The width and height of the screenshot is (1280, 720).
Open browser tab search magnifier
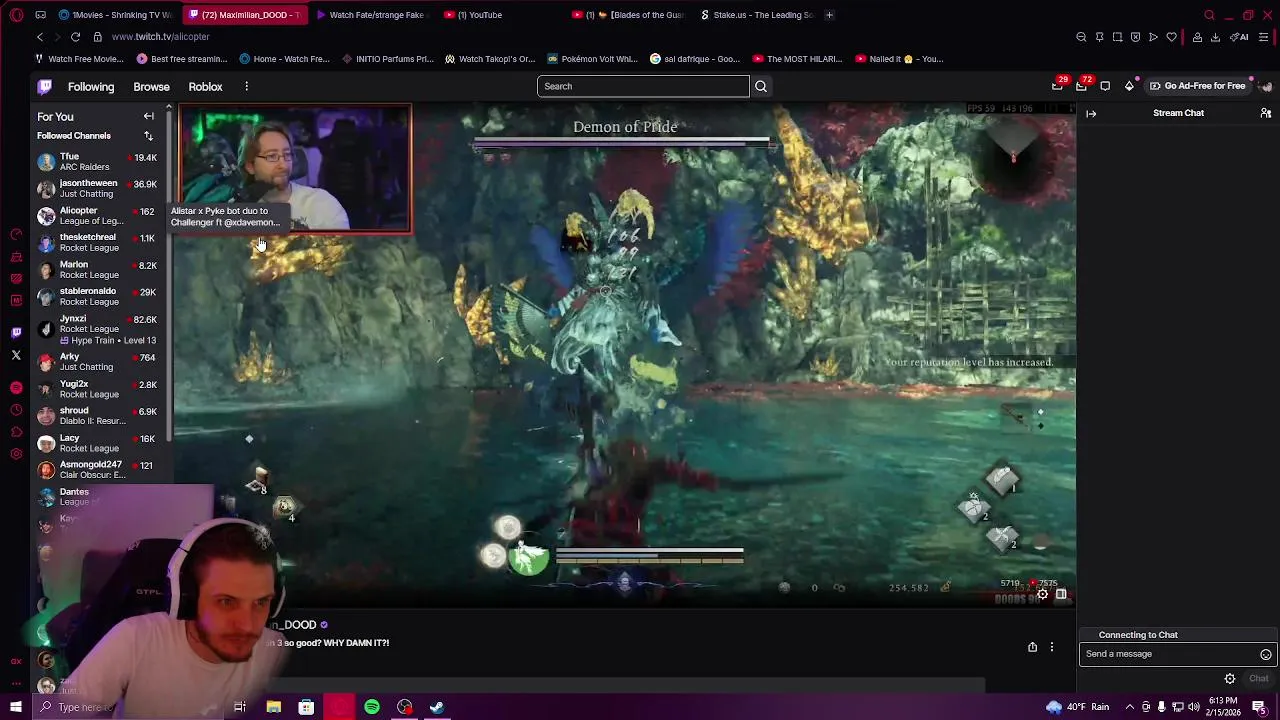[x=1209, y=15]
